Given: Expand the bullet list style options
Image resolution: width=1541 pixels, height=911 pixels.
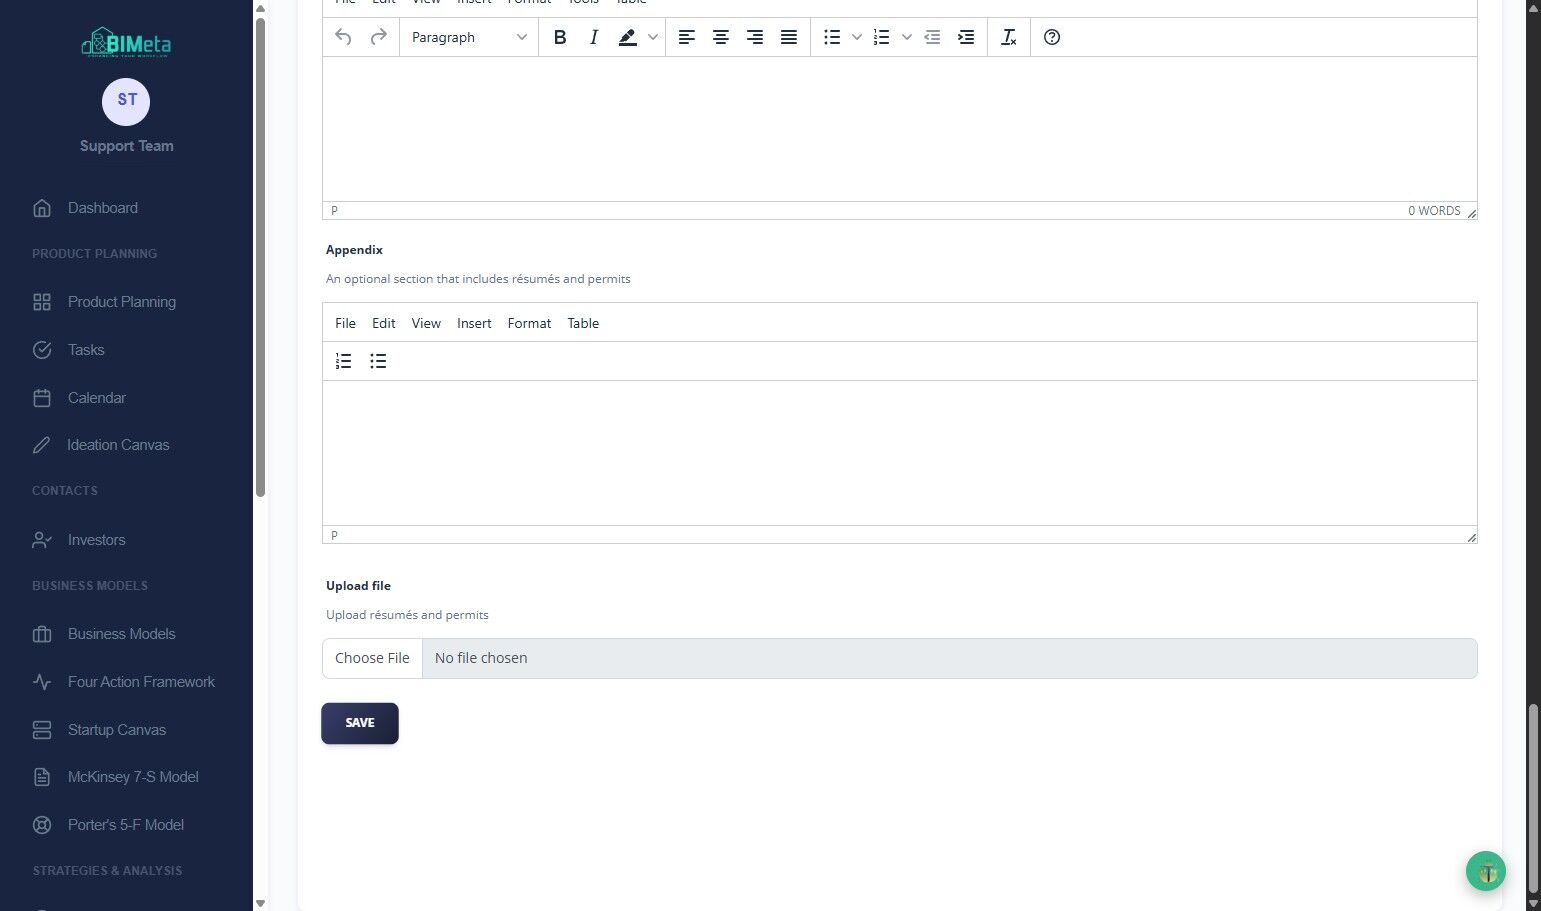Looking at the screenshot, I should point(857,37).
